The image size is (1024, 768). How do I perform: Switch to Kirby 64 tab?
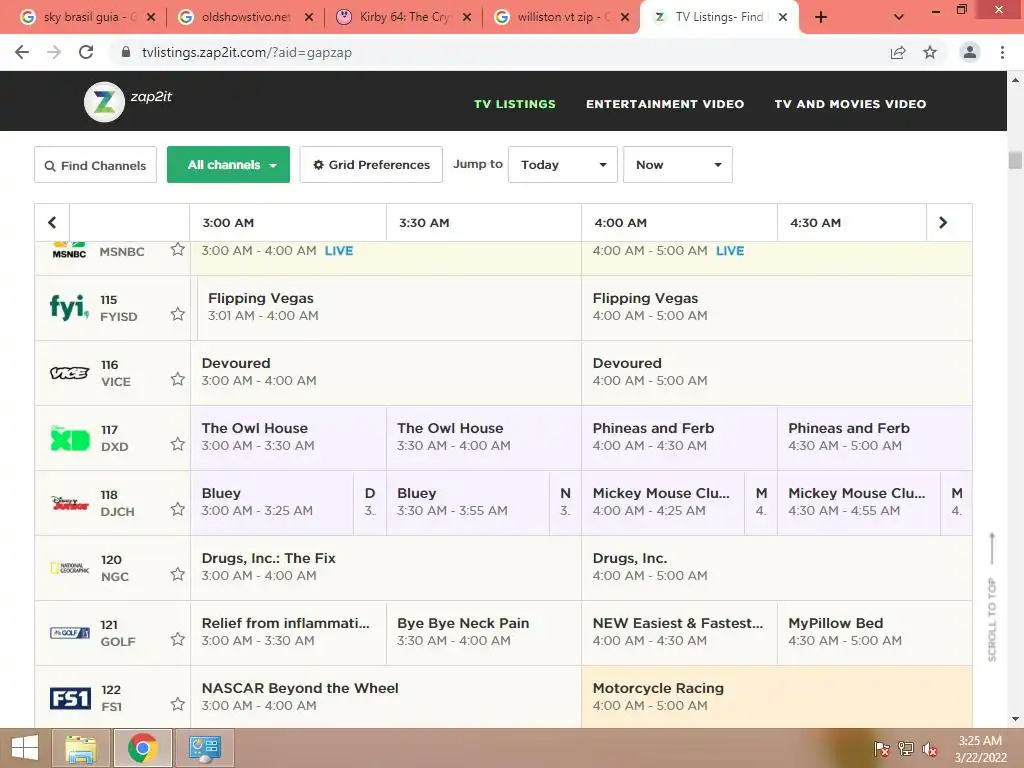pyautogui.click(x=404, y=17)
